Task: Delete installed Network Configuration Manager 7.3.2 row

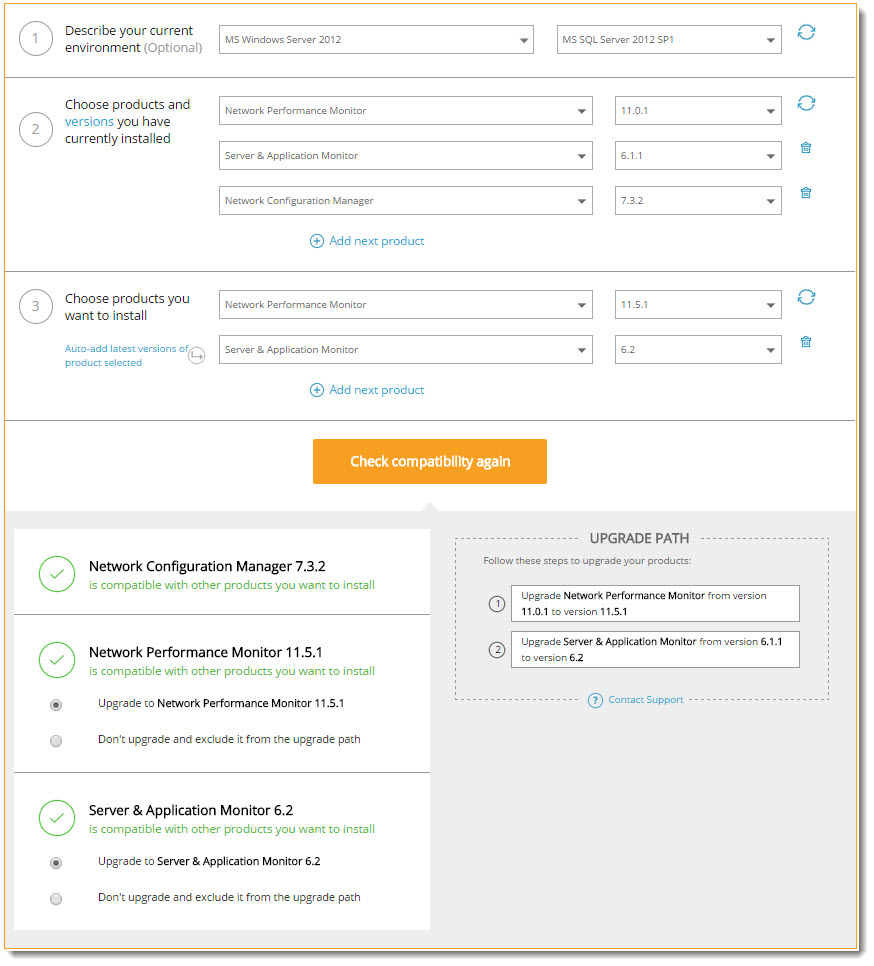Action: pos(806,193)
